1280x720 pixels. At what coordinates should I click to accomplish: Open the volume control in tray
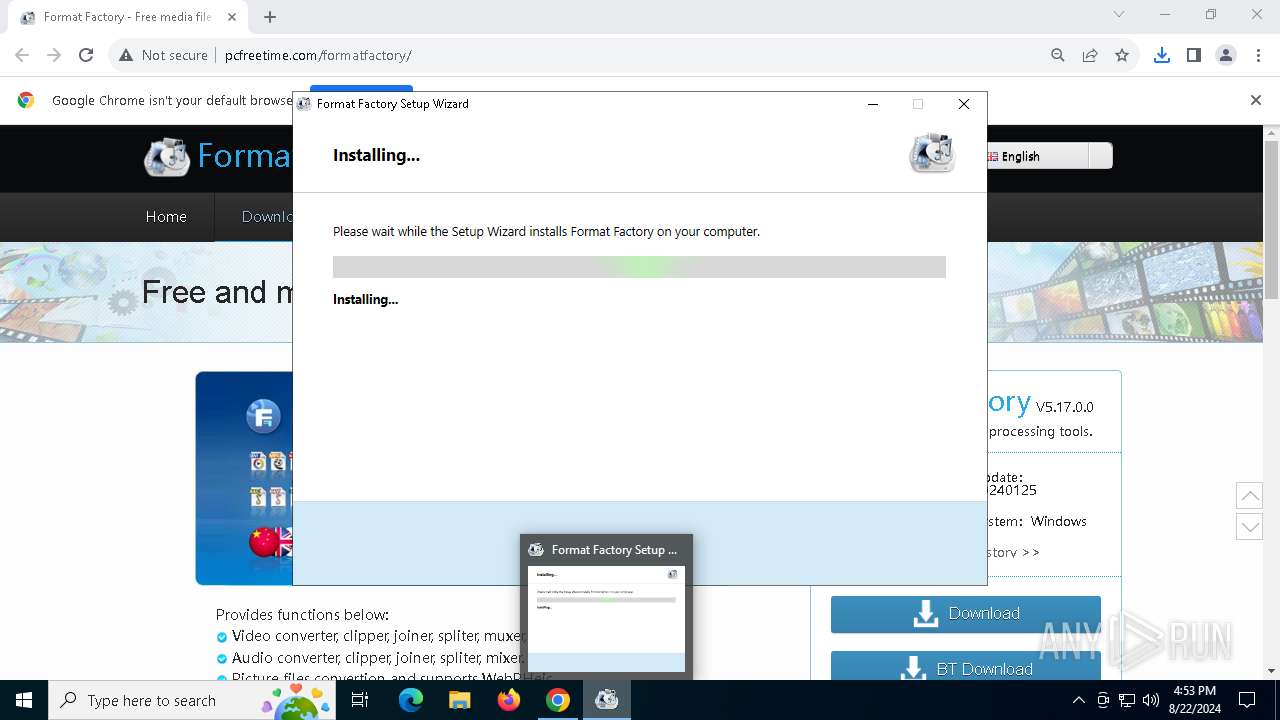point(1151,700)
